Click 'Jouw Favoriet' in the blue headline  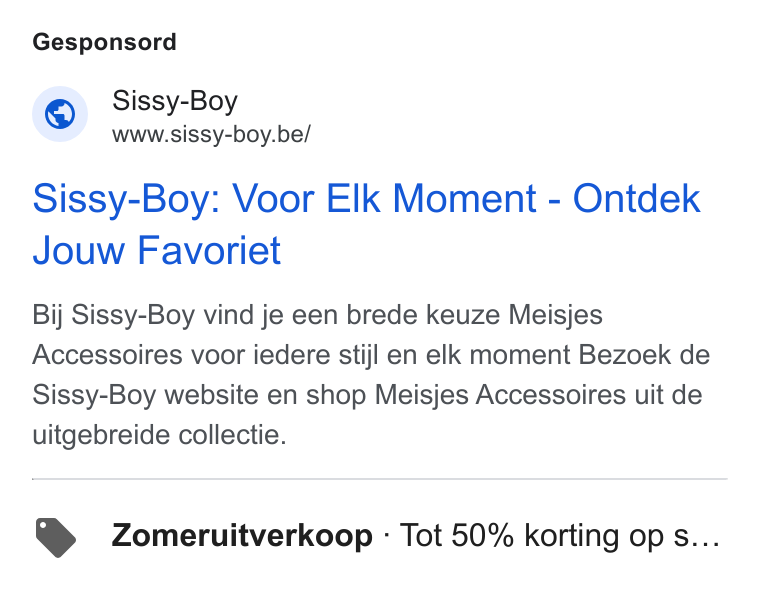point(157,250)
